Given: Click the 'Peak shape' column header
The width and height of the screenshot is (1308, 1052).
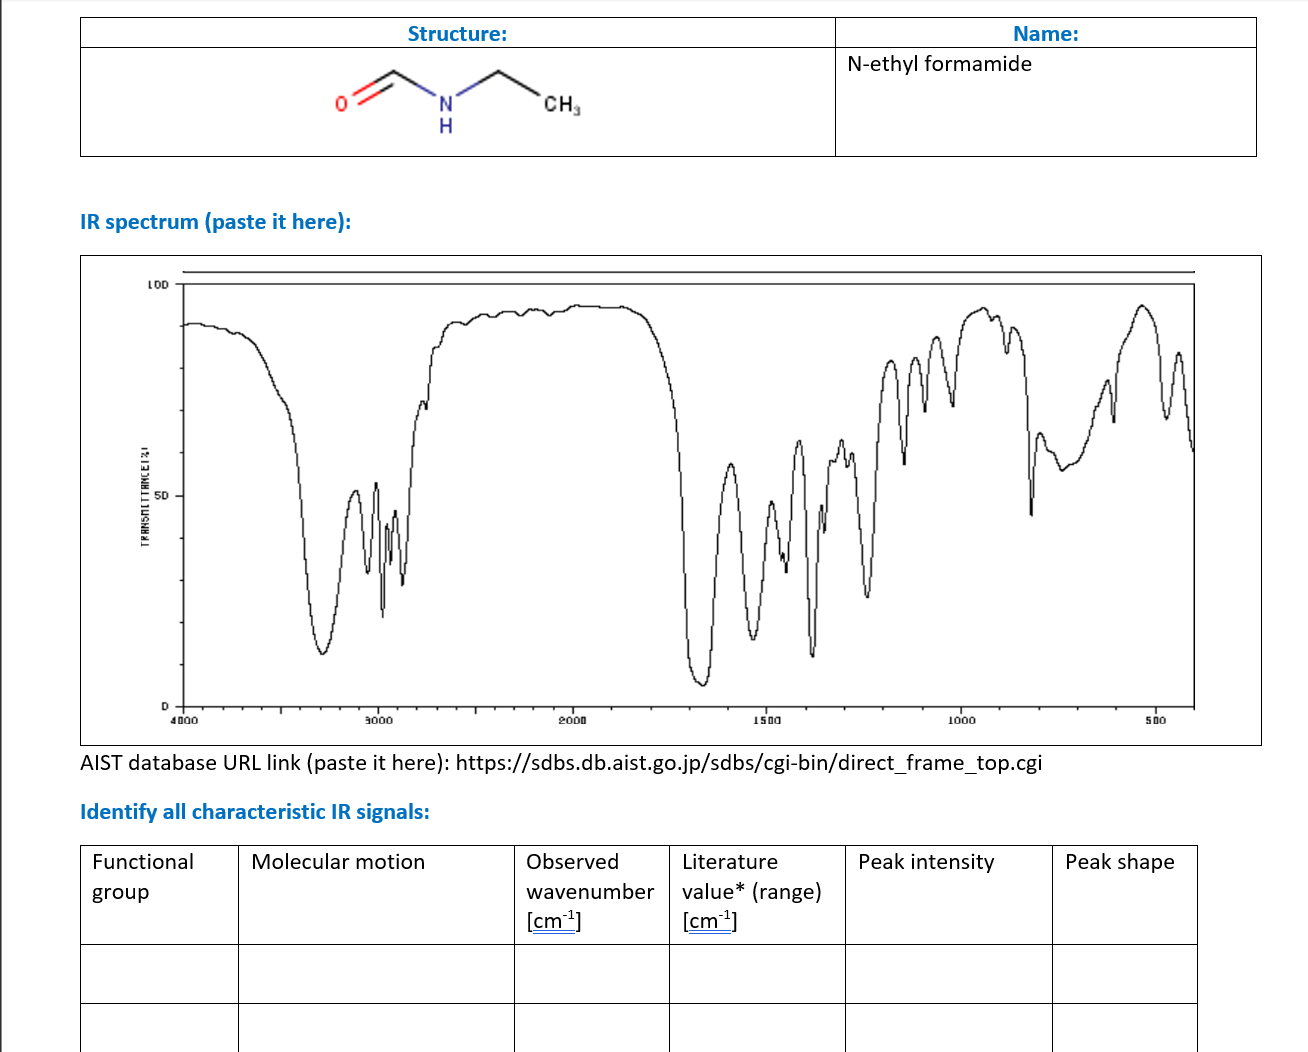Looking at the screenshot, I should point(1119,861).
